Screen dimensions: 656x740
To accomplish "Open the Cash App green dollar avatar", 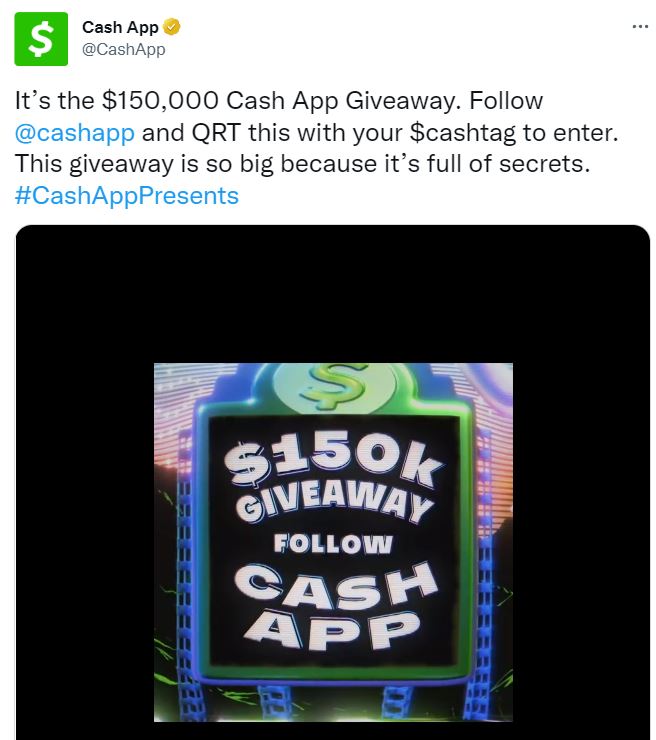I will [x=41, y=39].
